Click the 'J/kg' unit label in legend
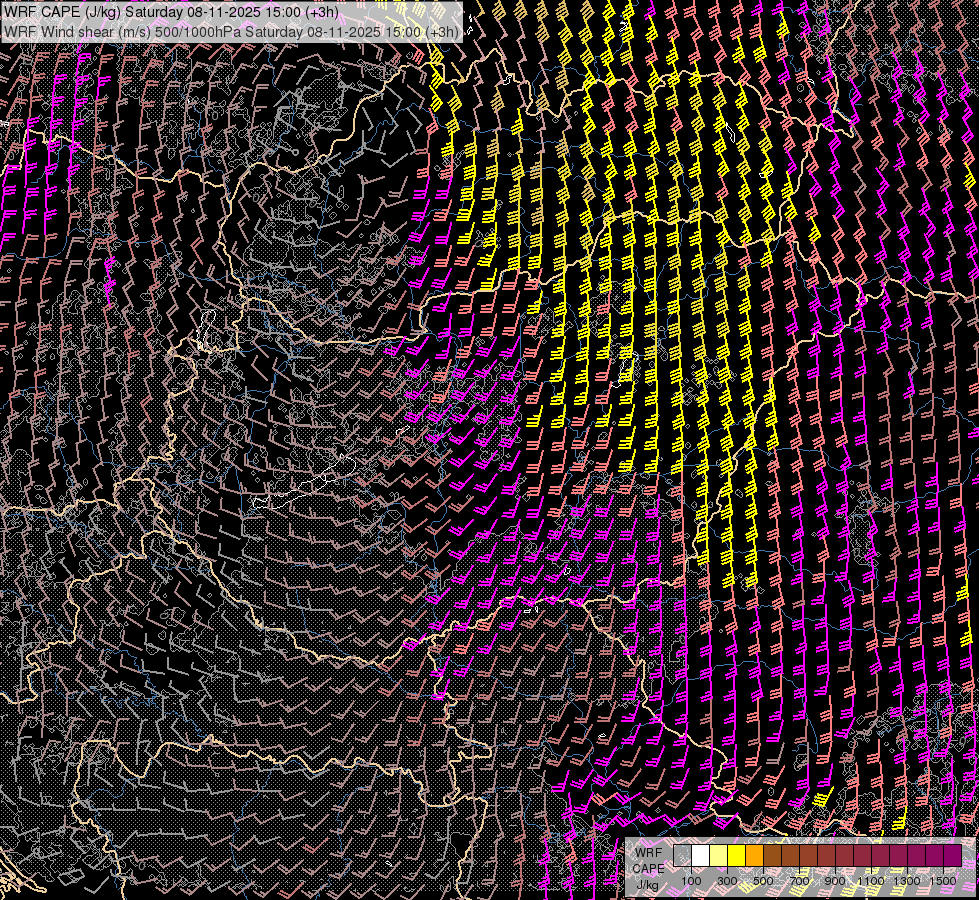Viewport: 979px width, 900px height. [x=648, y=885]
